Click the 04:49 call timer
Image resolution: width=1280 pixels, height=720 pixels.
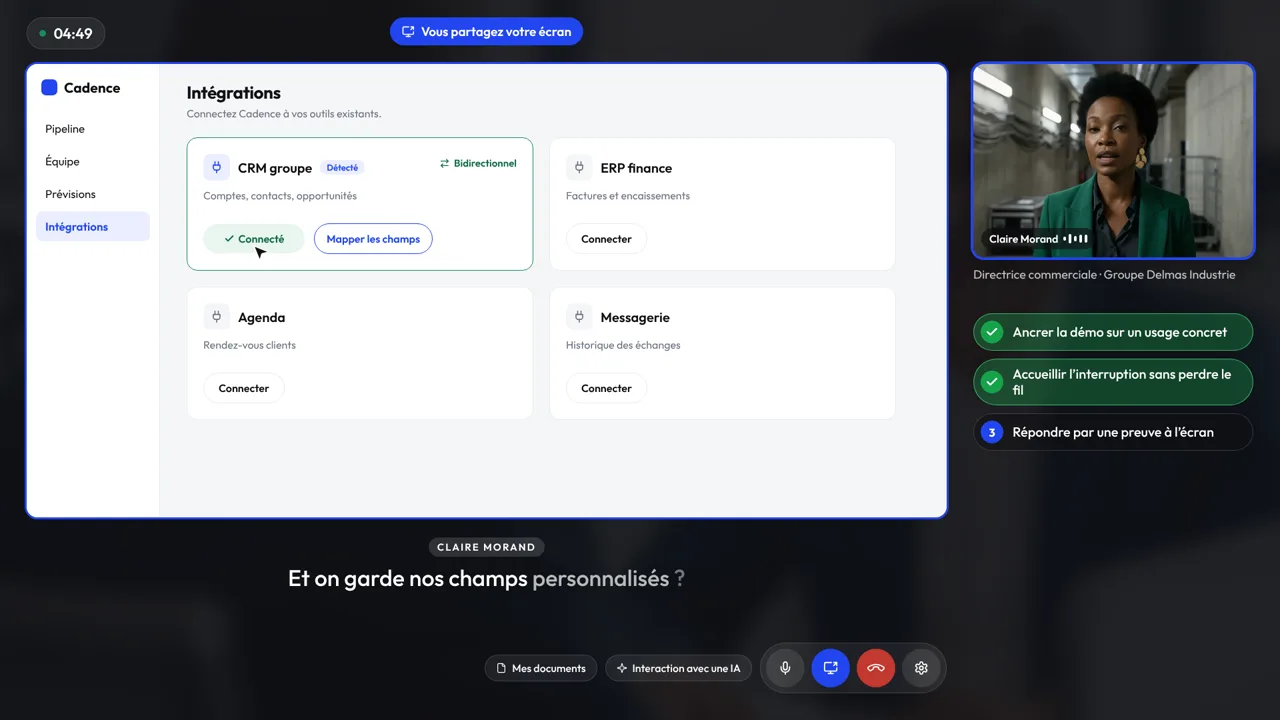click(x=66, y=33)
